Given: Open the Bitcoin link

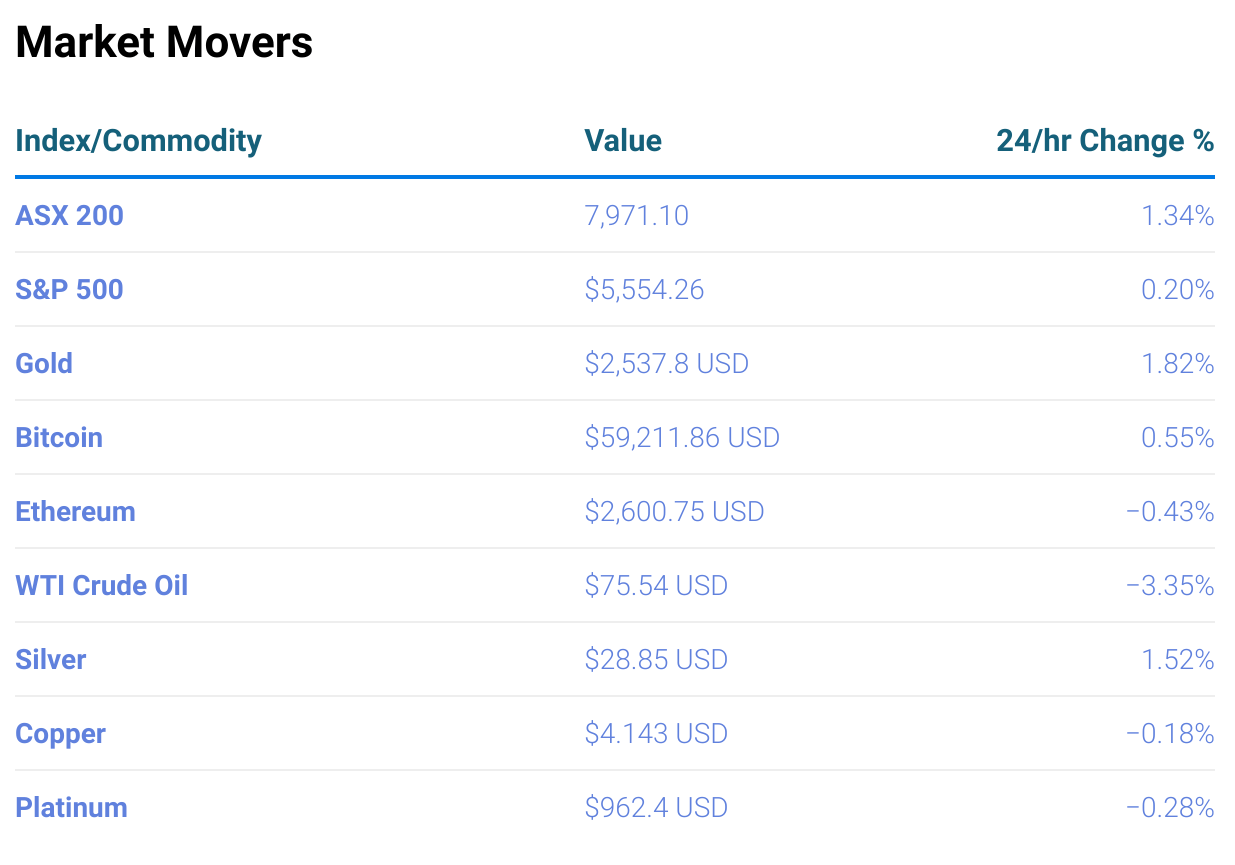Looking at the screenshot, I should point(59,437).
